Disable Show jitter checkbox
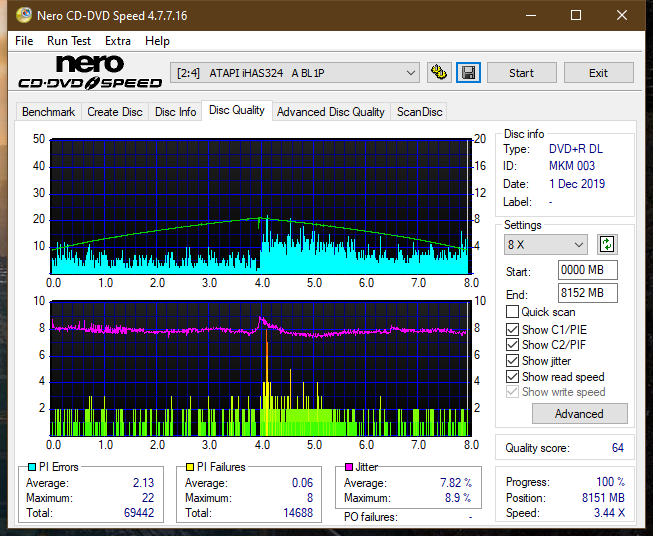653x536 pixels. pyautogui.click(x=512, y=361)
